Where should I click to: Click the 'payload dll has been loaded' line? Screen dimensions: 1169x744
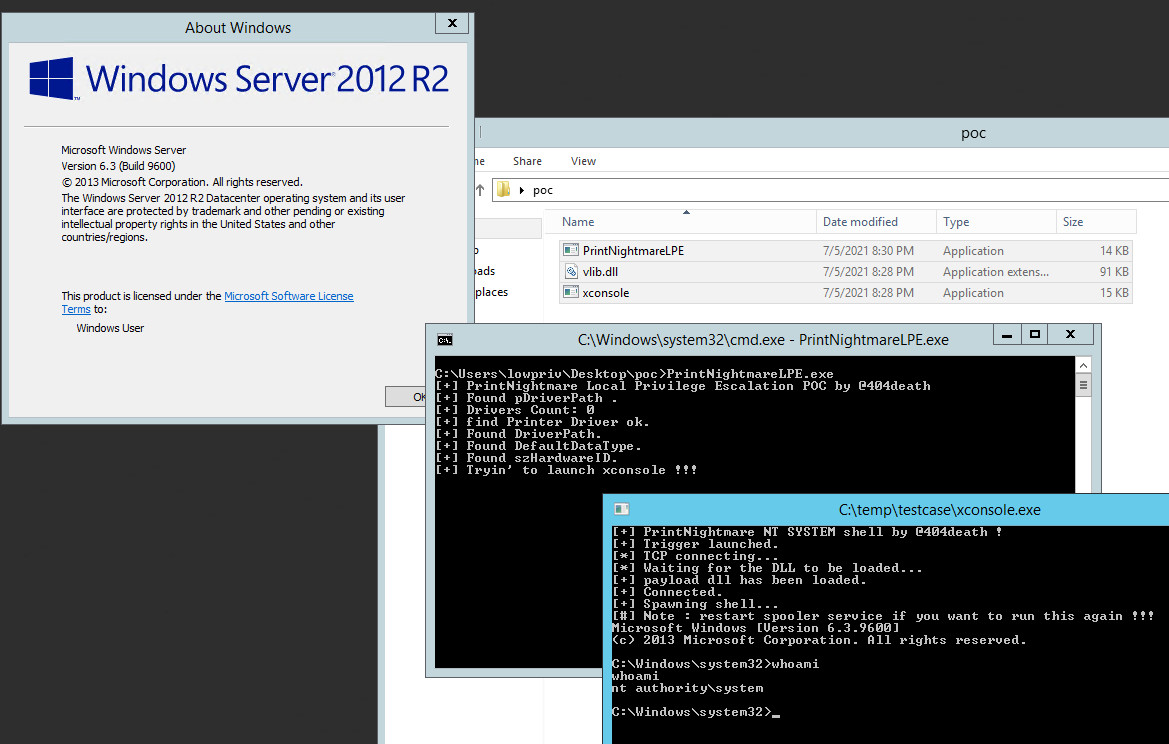[739, 580]
